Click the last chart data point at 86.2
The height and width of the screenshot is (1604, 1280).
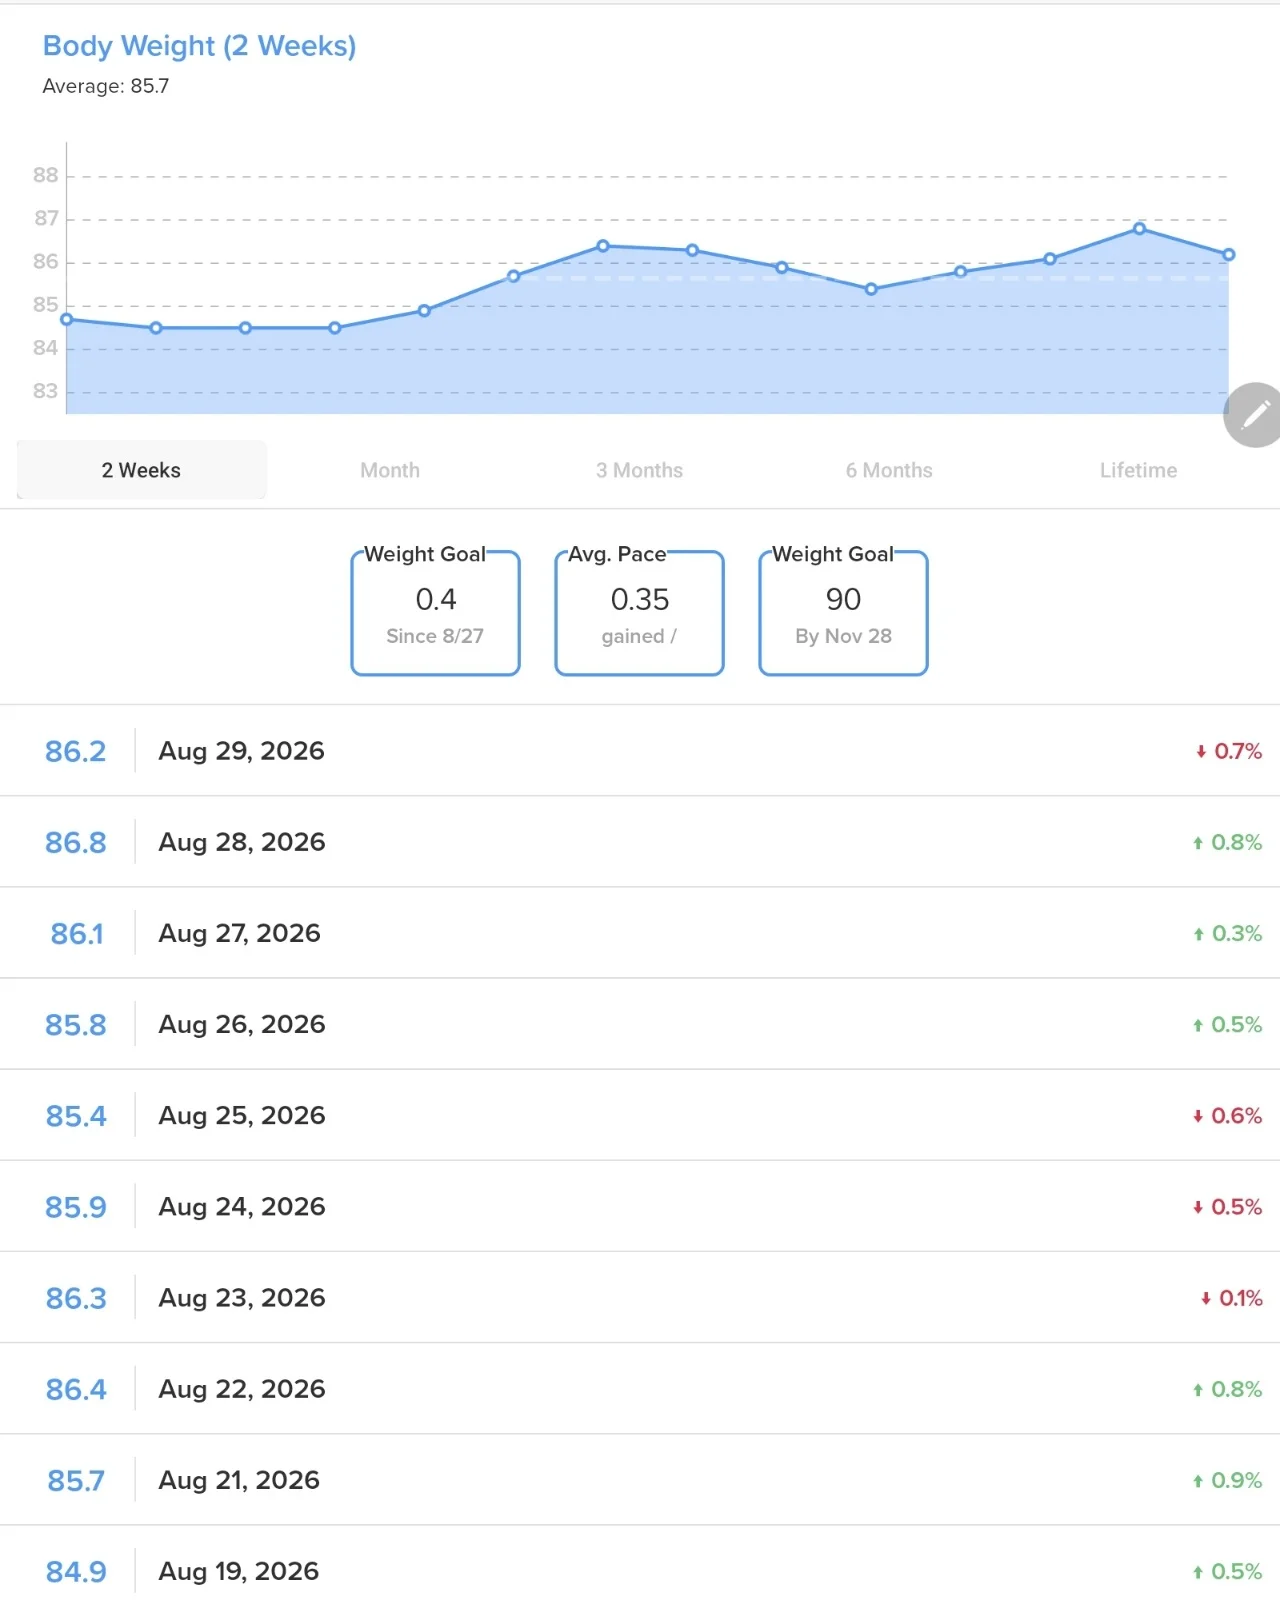click(x=1229, y=255)
